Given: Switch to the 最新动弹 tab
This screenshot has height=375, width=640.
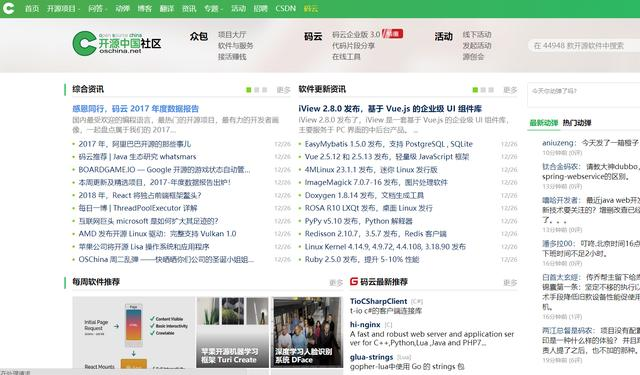Looking at the screenshot, I should click(543, 123).
